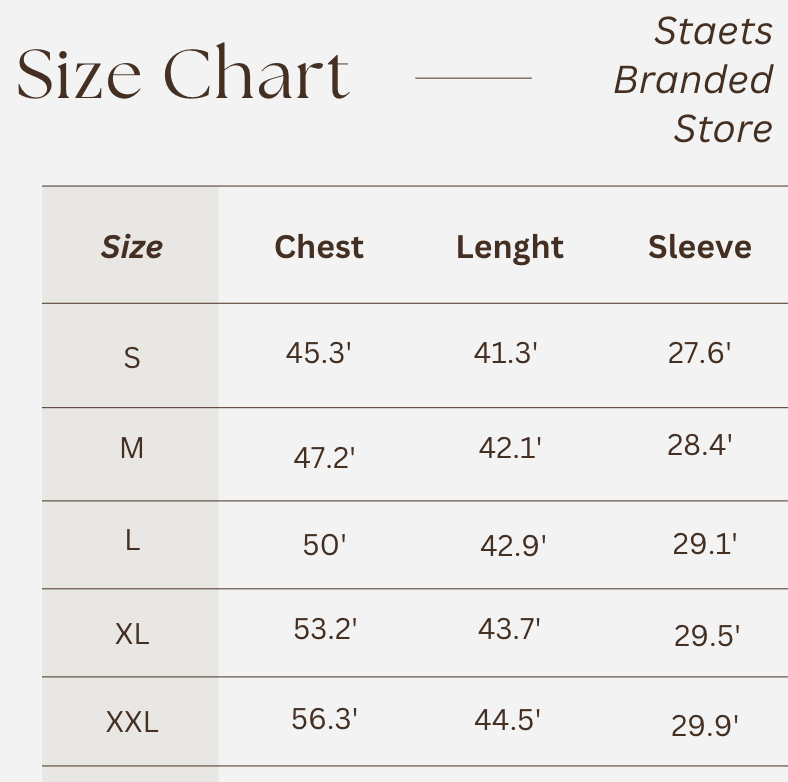Select the M size row label
The height and width of the screenshot is (782, 788).
(132, 449)
